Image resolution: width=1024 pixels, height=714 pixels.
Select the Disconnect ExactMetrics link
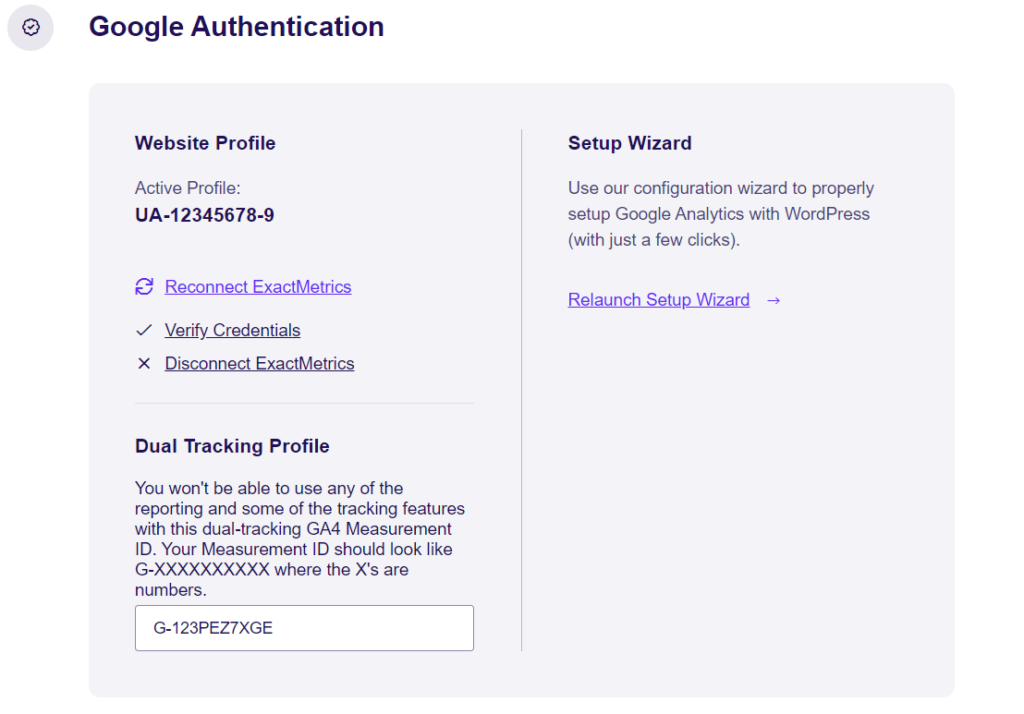259,363
